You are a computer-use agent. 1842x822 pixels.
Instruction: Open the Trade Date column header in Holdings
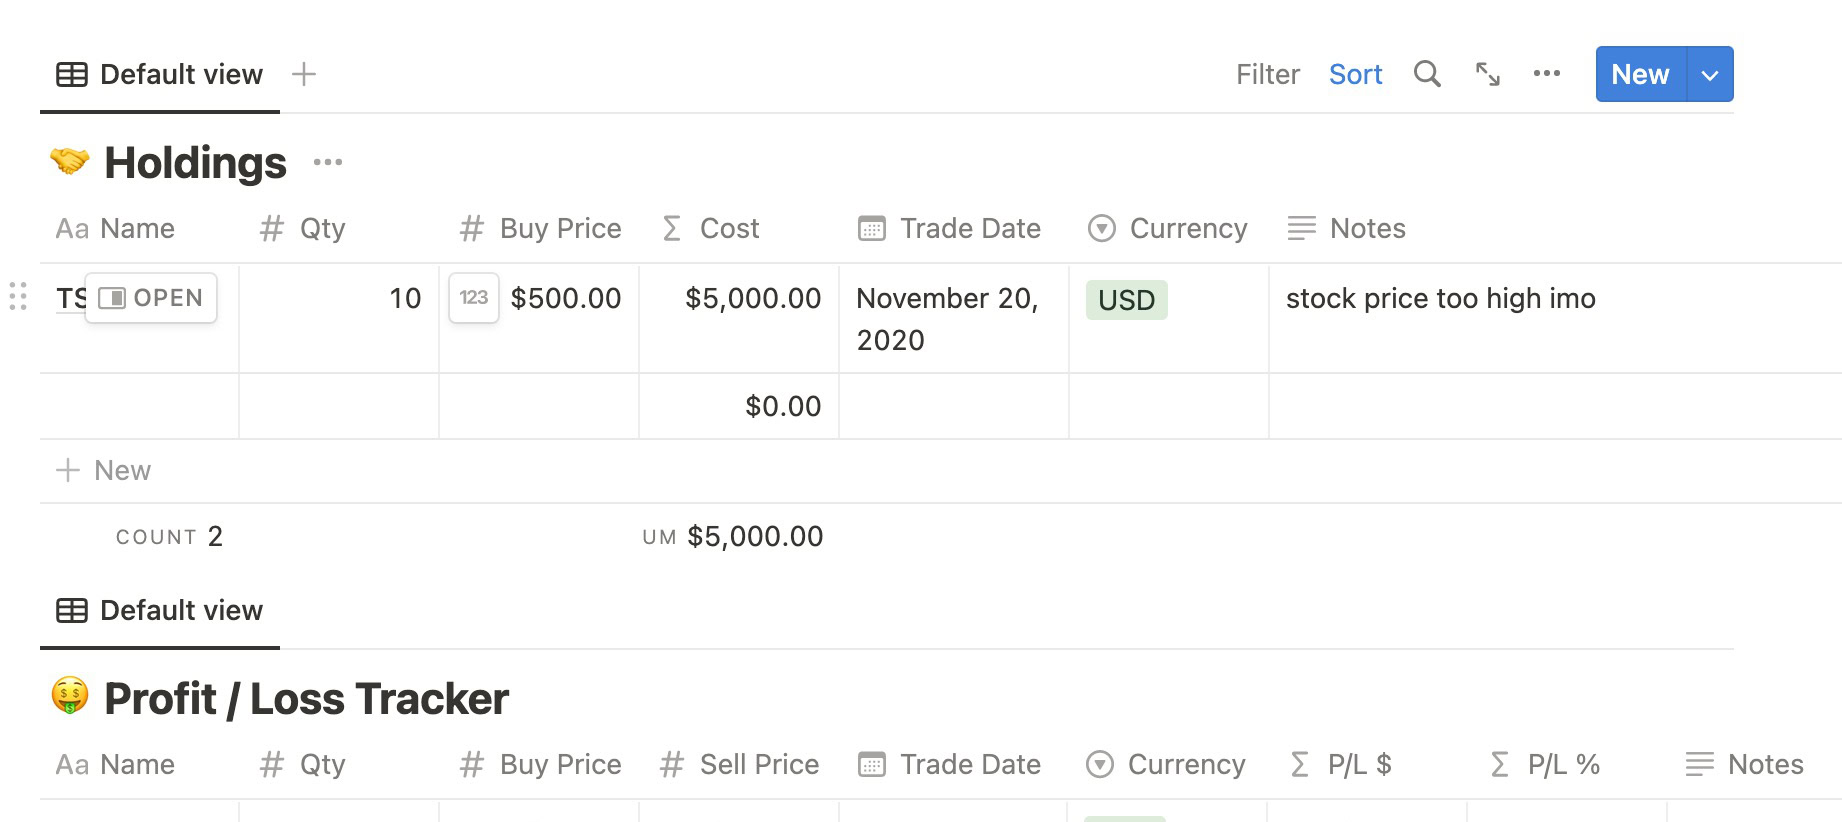950,229
